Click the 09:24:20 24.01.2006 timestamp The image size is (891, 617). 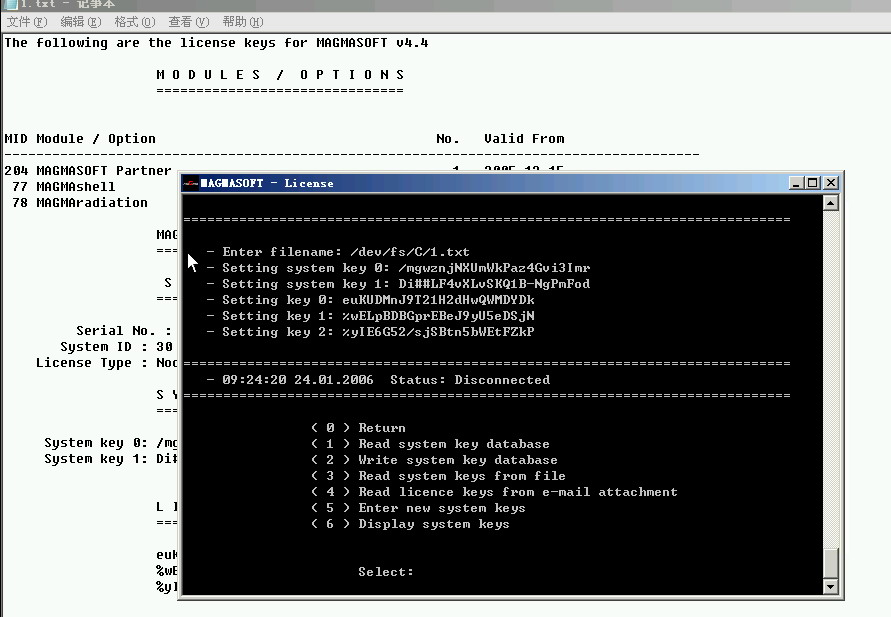(x=298, y=379)
